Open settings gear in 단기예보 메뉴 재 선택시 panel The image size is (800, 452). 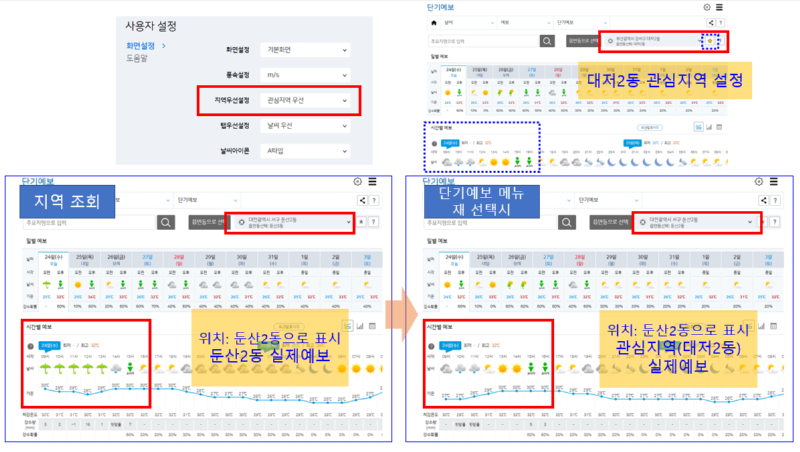pyautogui.click(x=759, y=182)
